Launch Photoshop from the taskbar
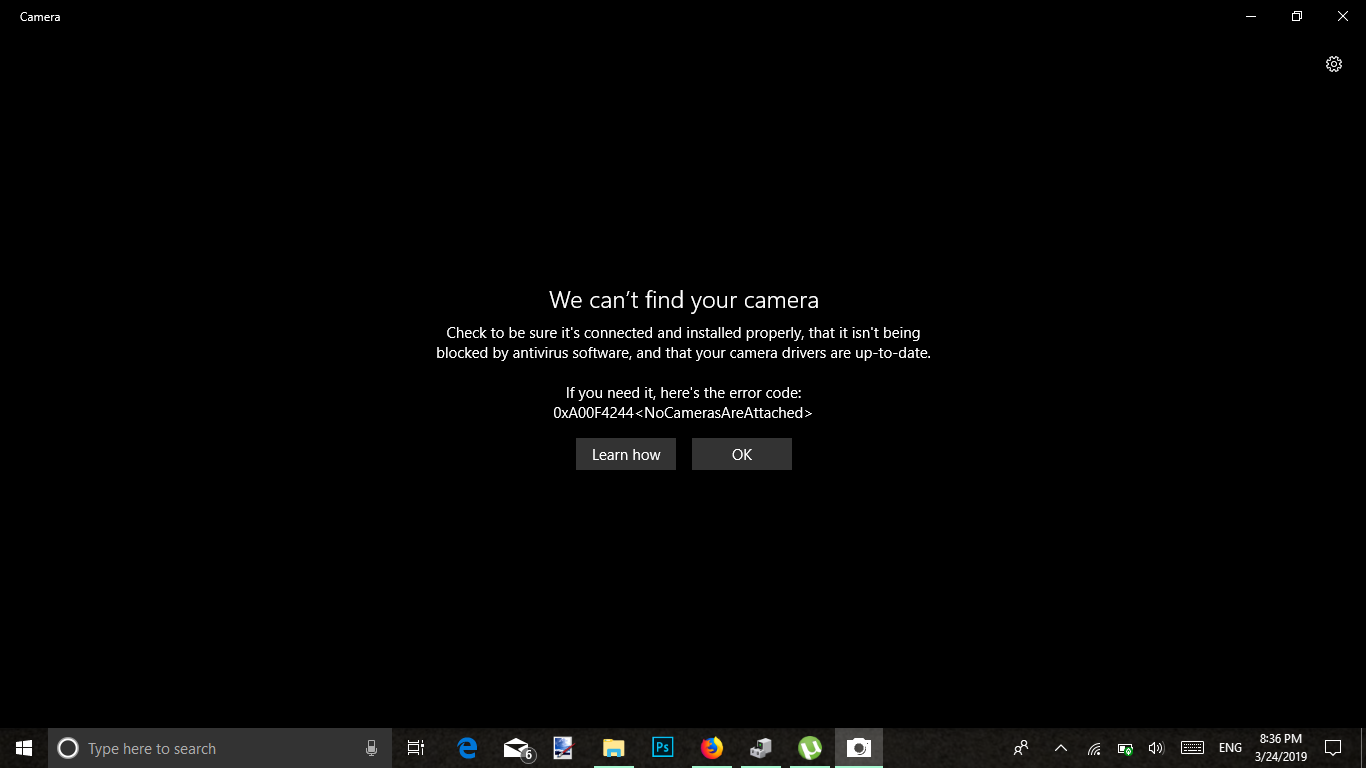Viewport: 1366px width, 768px height. pos(662,747)
